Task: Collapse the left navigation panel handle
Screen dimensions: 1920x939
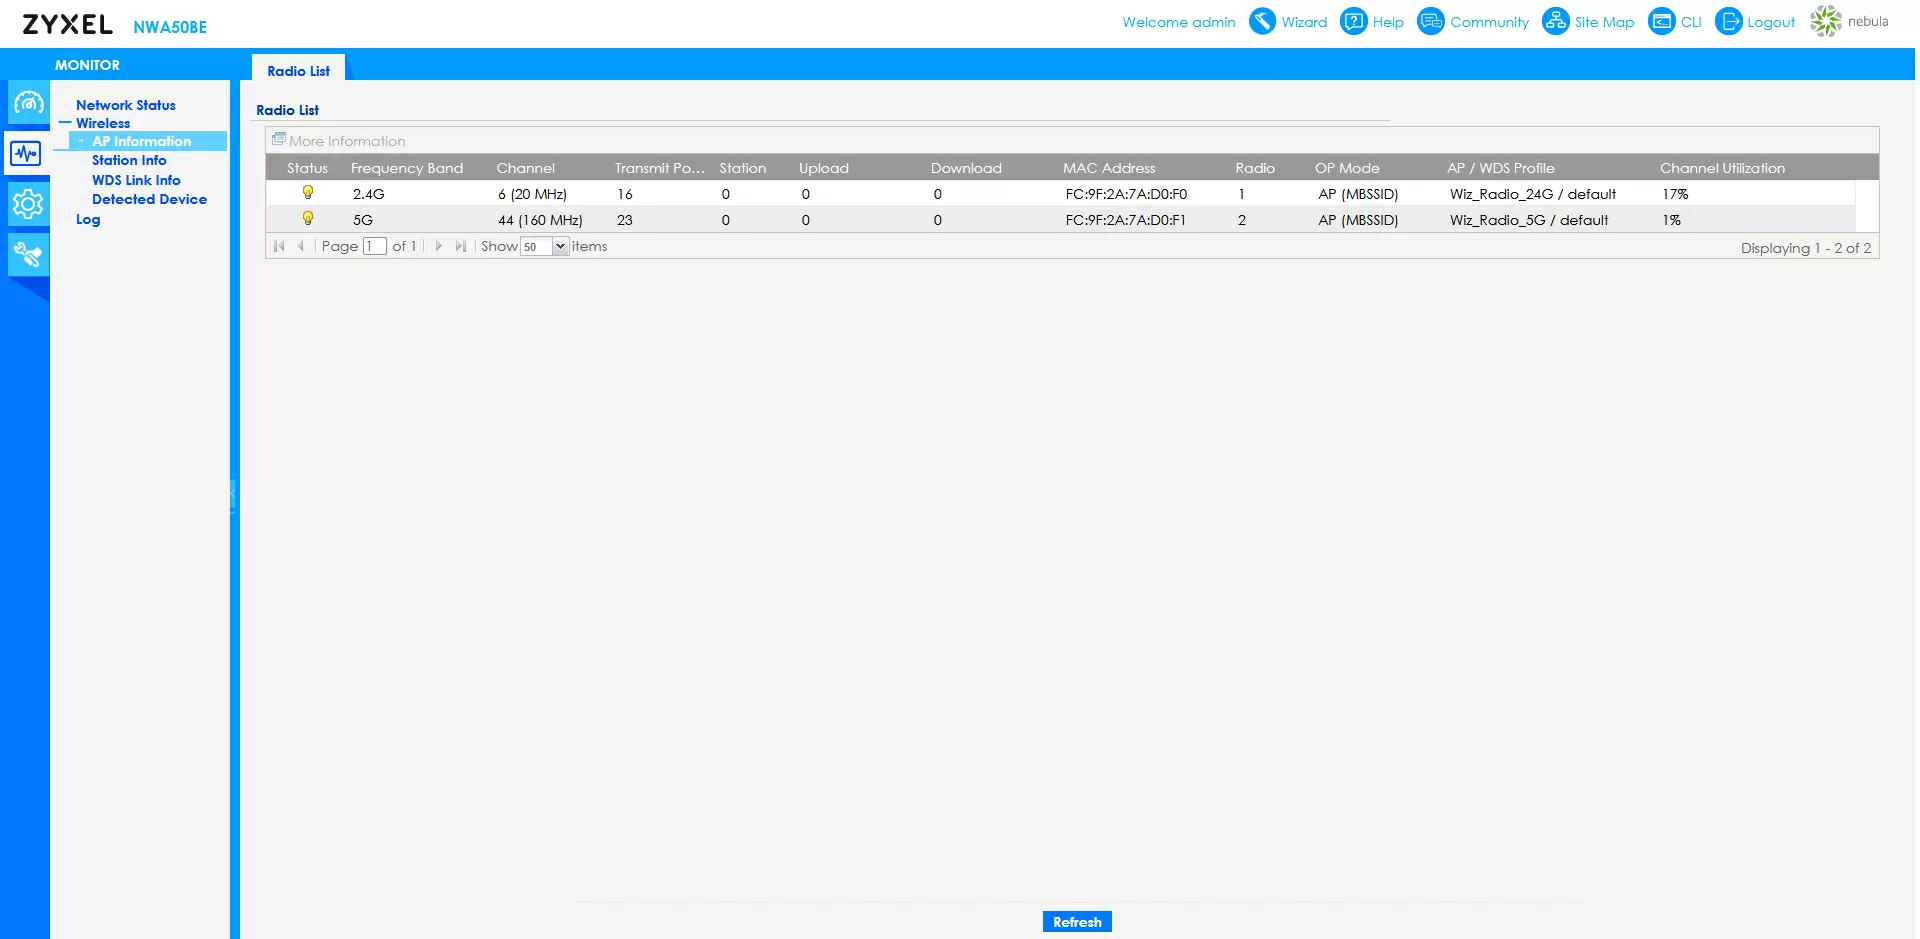Action: 233,495
